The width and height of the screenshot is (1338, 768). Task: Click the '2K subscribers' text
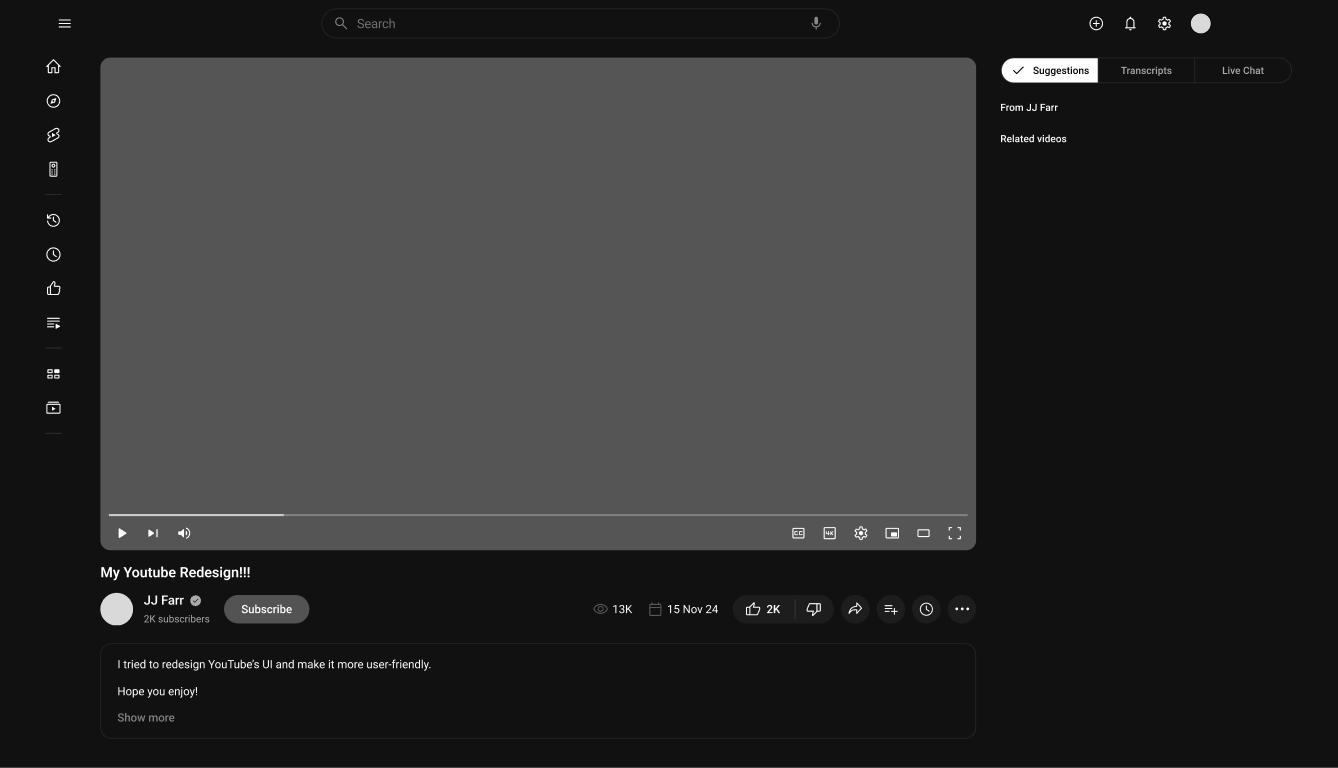[x=177, y=619]
